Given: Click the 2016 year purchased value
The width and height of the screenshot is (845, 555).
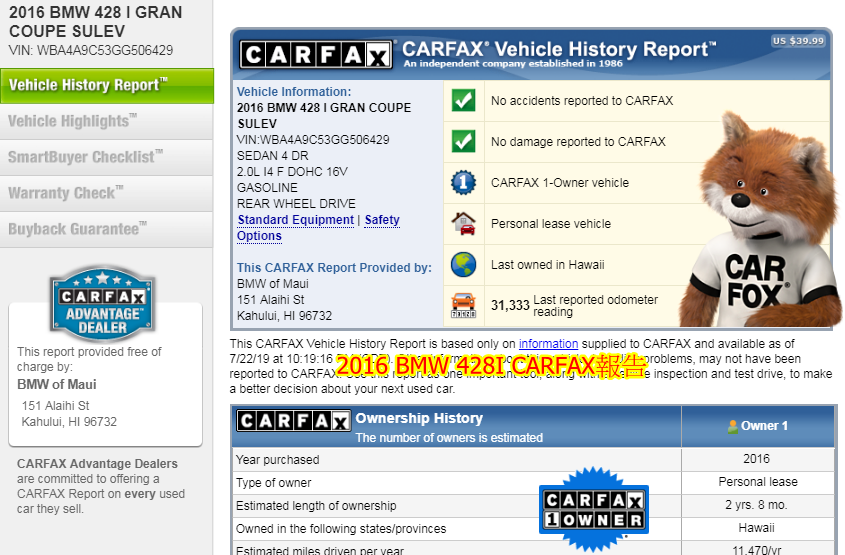Looking at the screenshot, I should [757, 459].
